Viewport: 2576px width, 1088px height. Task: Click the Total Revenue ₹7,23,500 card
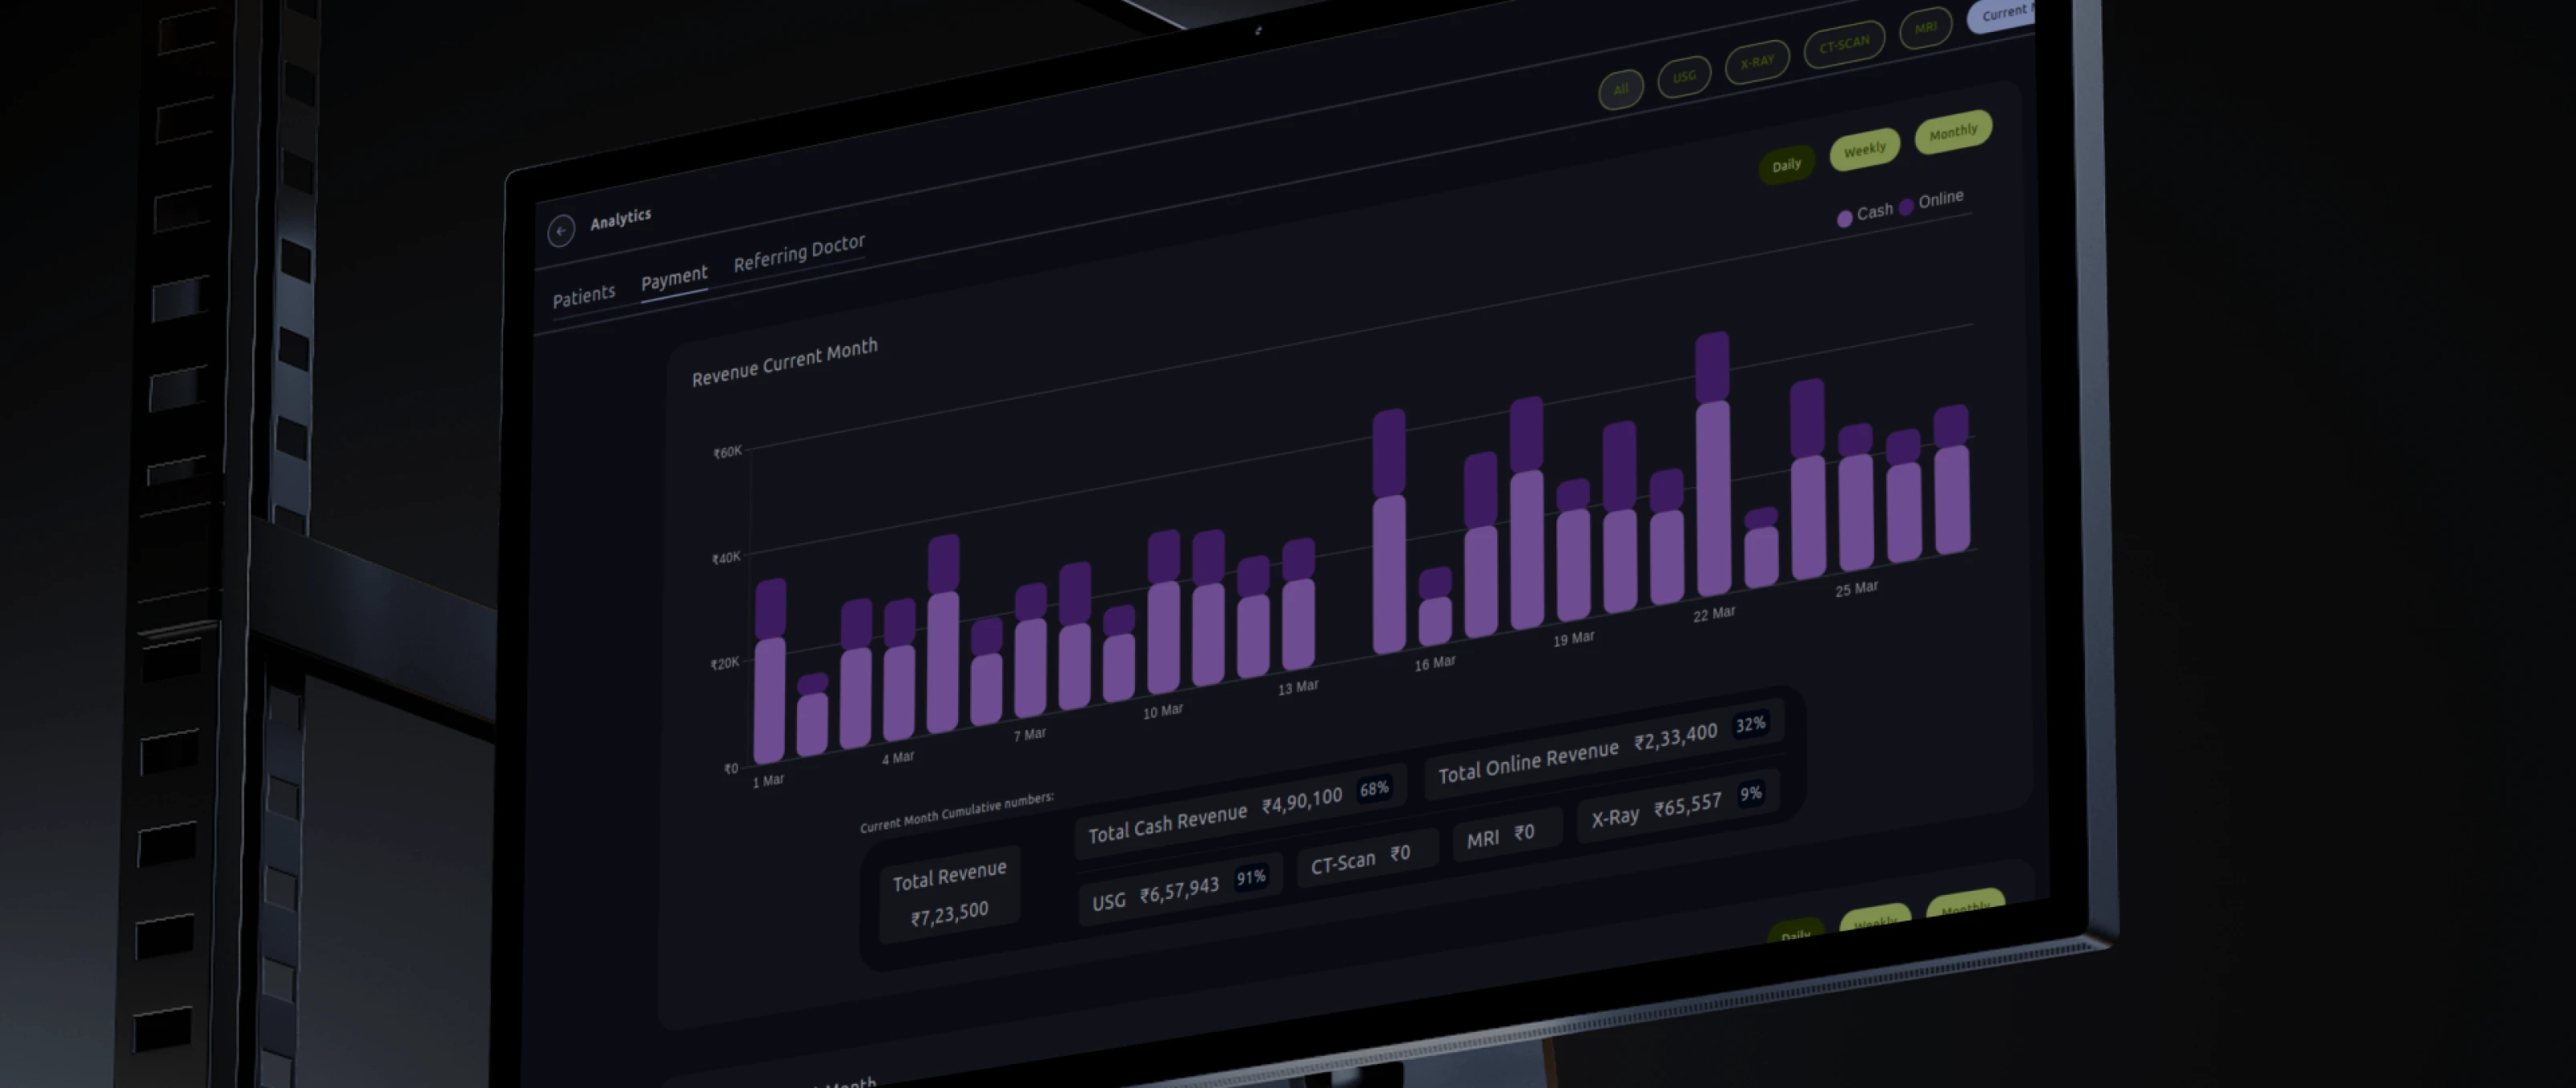click(949, 894)
